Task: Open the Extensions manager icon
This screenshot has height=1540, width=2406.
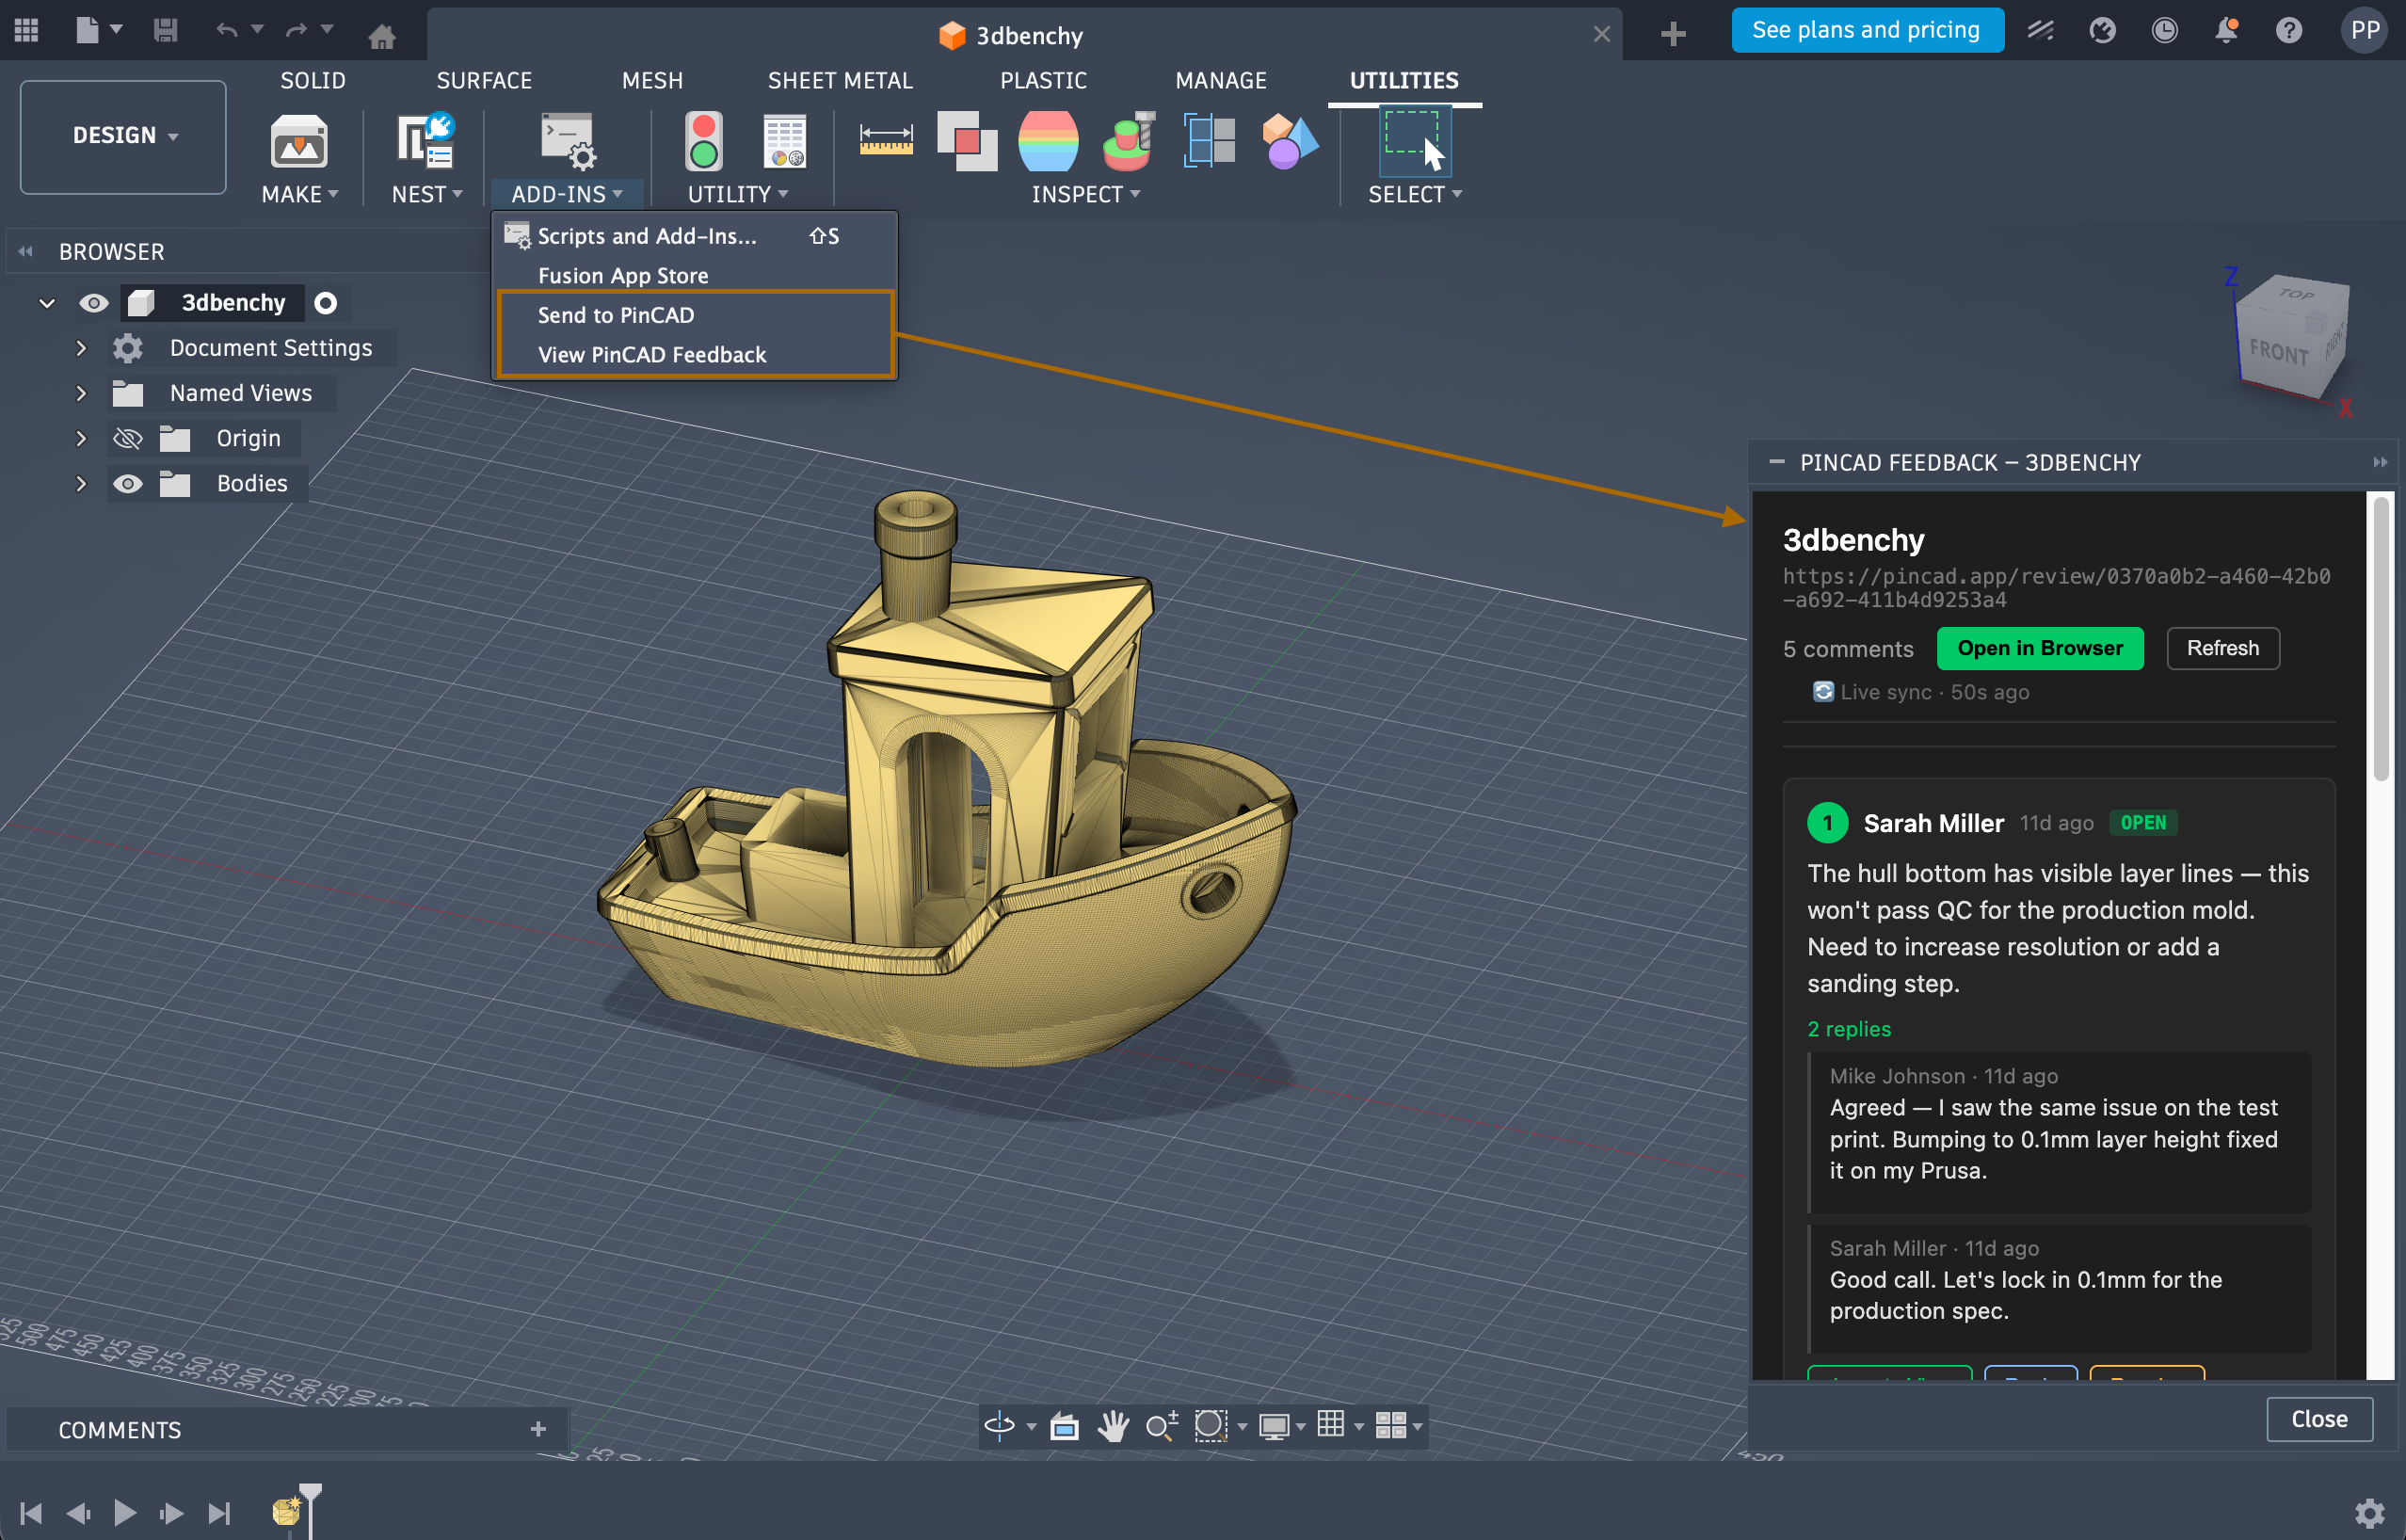Action: (2040, 30)
